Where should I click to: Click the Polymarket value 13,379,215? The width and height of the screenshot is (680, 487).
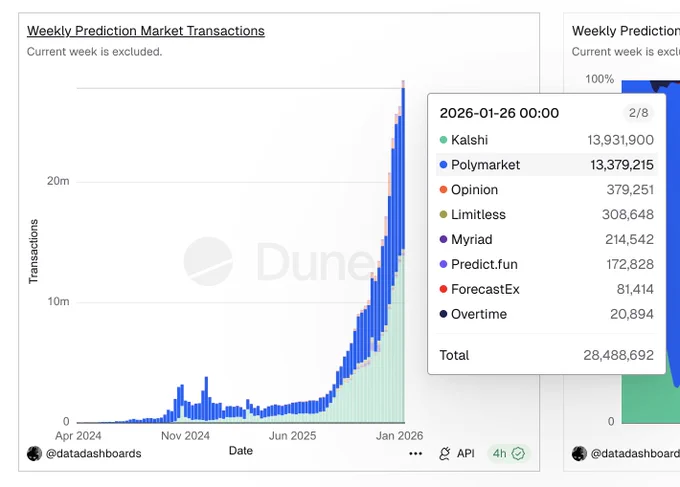pos(621,165)
